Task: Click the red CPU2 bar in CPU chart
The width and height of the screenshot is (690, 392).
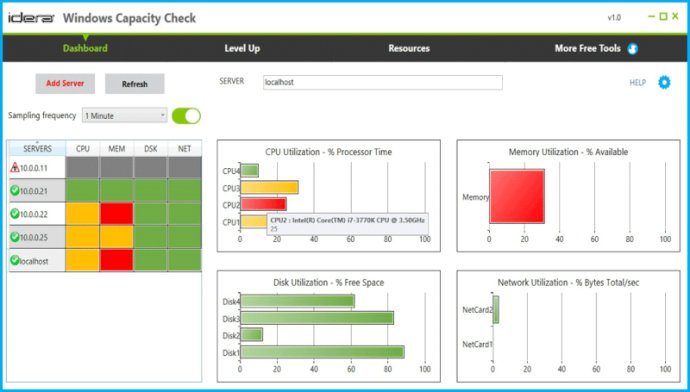Action: 263,204
